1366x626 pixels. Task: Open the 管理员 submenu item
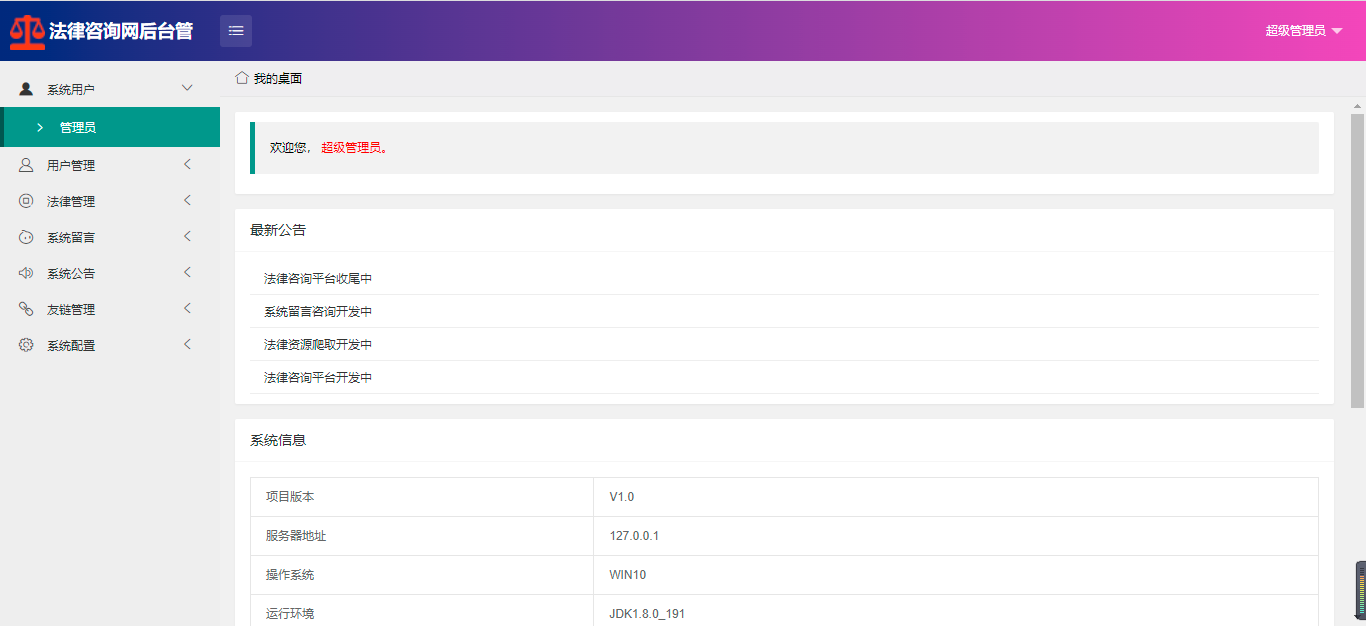[110, 127]
